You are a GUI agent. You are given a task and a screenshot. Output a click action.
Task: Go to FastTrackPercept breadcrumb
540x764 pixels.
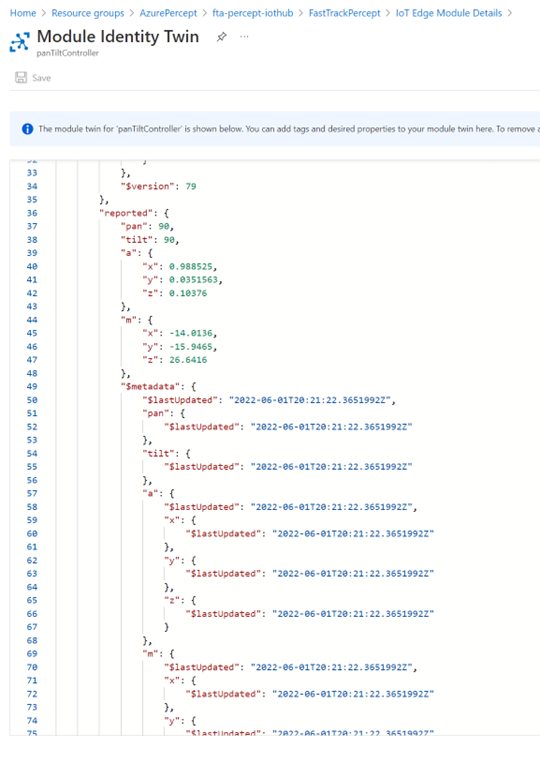coord(345,13)
